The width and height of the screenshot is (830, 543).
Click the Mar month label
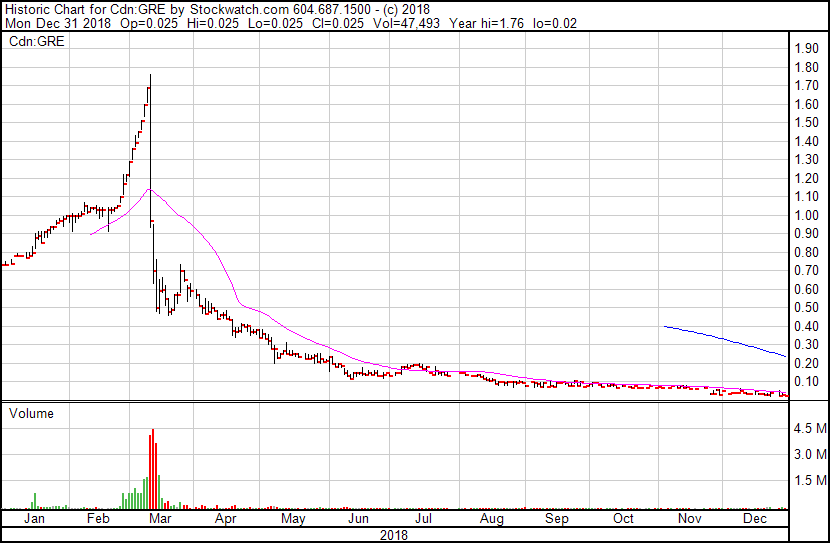click(x=160, y=518)
